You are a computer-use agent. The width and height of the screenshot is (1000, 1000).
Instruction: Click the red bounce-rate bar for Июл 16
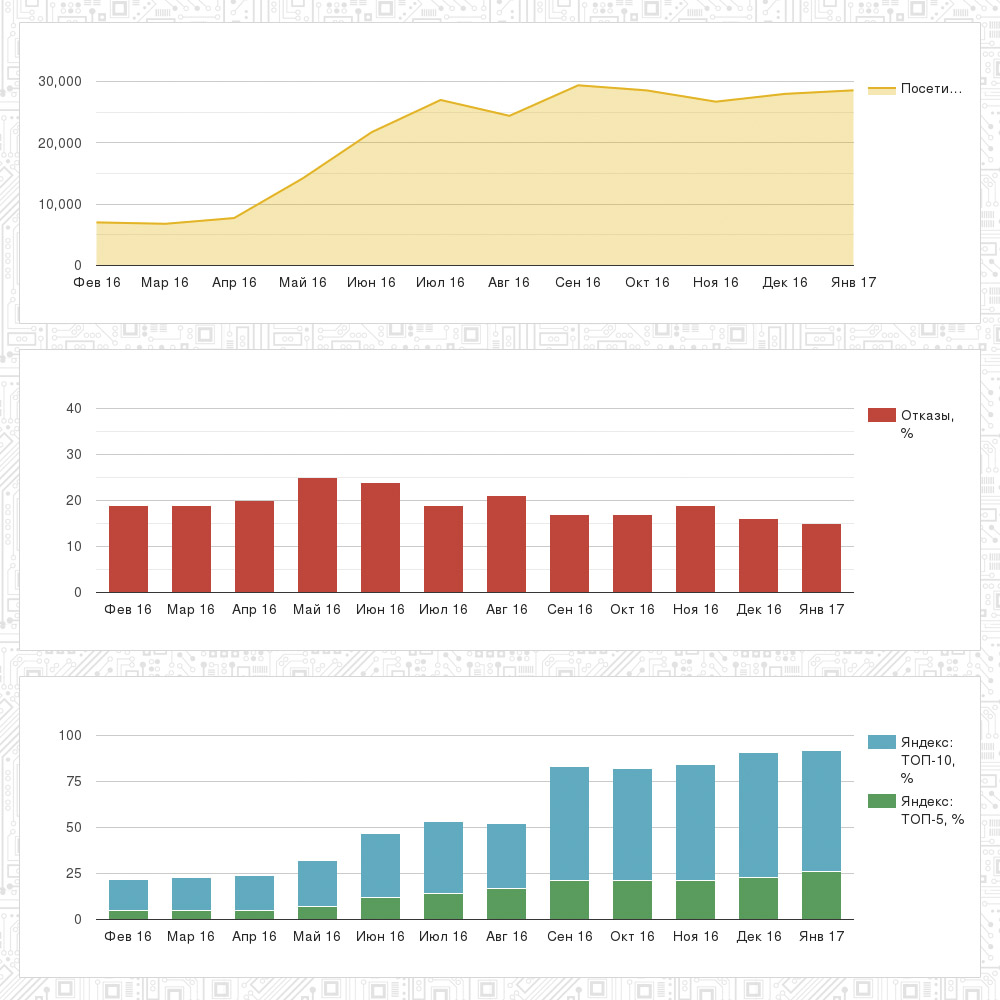(443, 549)
